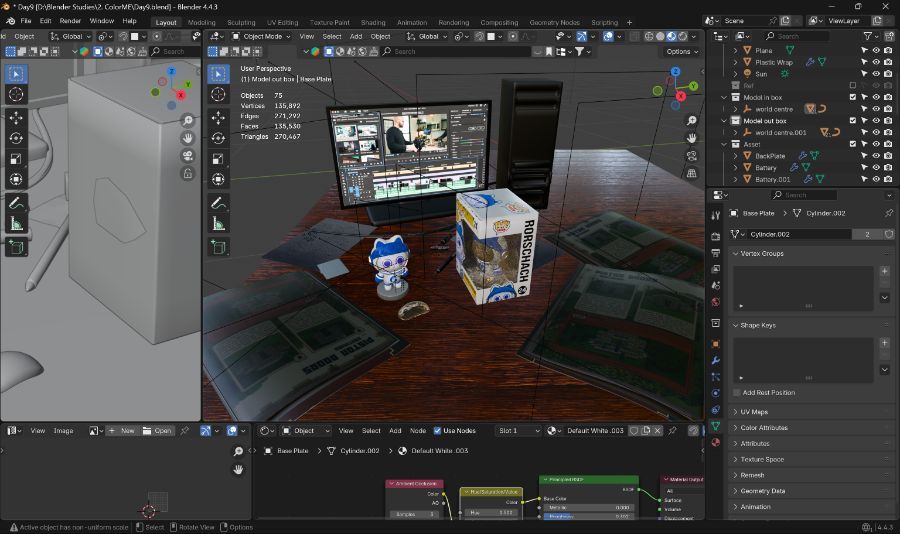Select the Annotate tool in main viewport
This screenshot has height=534, width=900.
click(x=218, y=203)
